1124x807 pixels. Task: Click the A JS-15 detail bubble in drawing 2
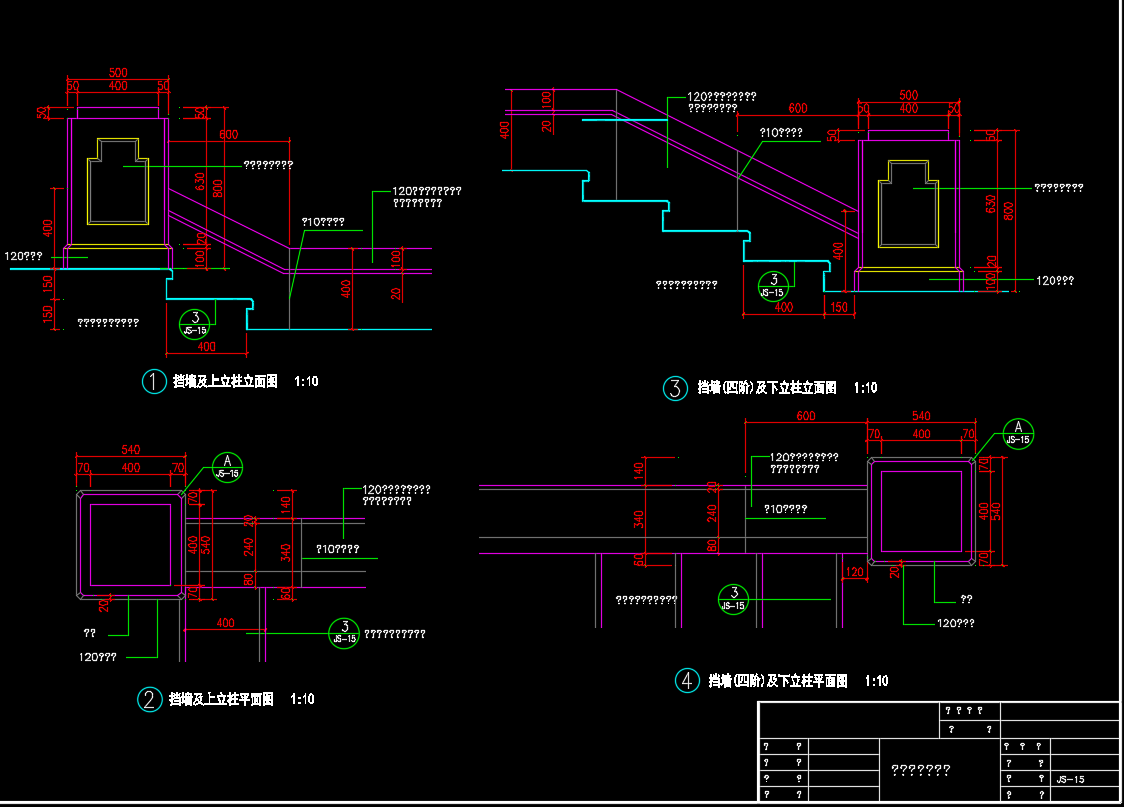[227, 467]
